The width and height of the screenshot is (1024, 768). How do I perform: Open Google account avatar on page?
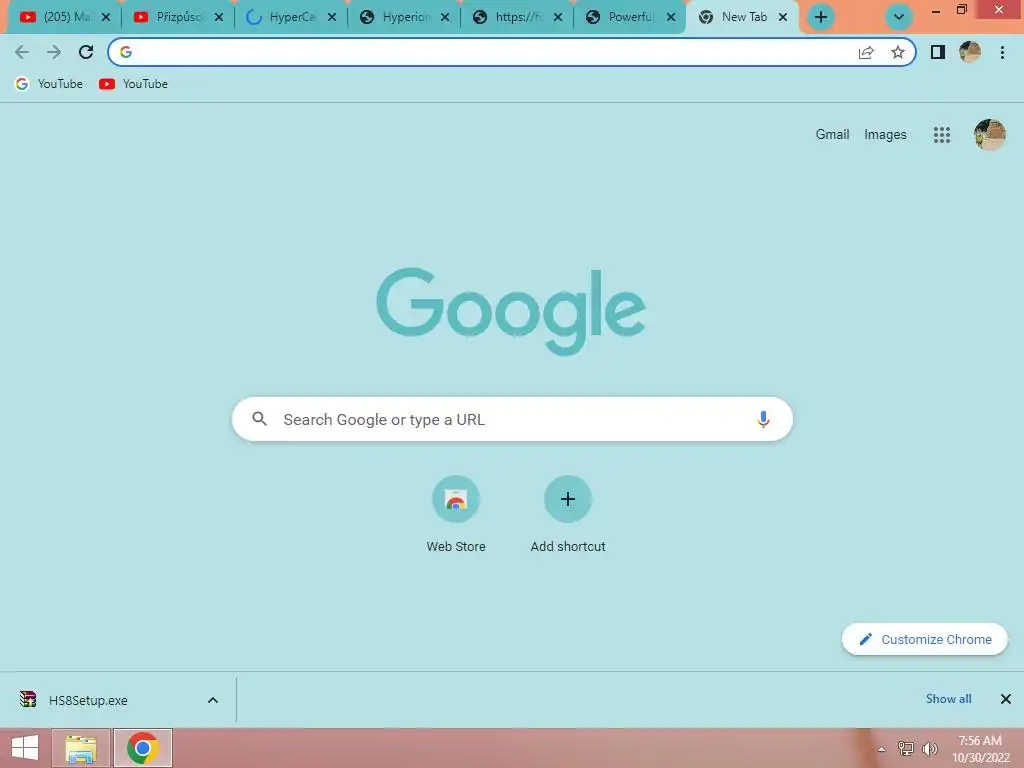(x=989, y=135)
